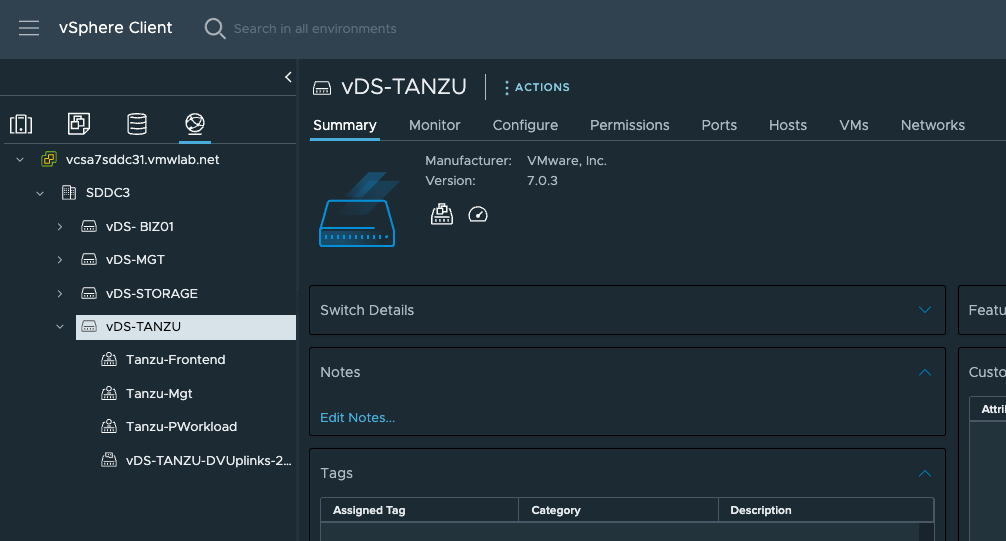
Task: Open the Summary tab
Action: tap(345, 125)
